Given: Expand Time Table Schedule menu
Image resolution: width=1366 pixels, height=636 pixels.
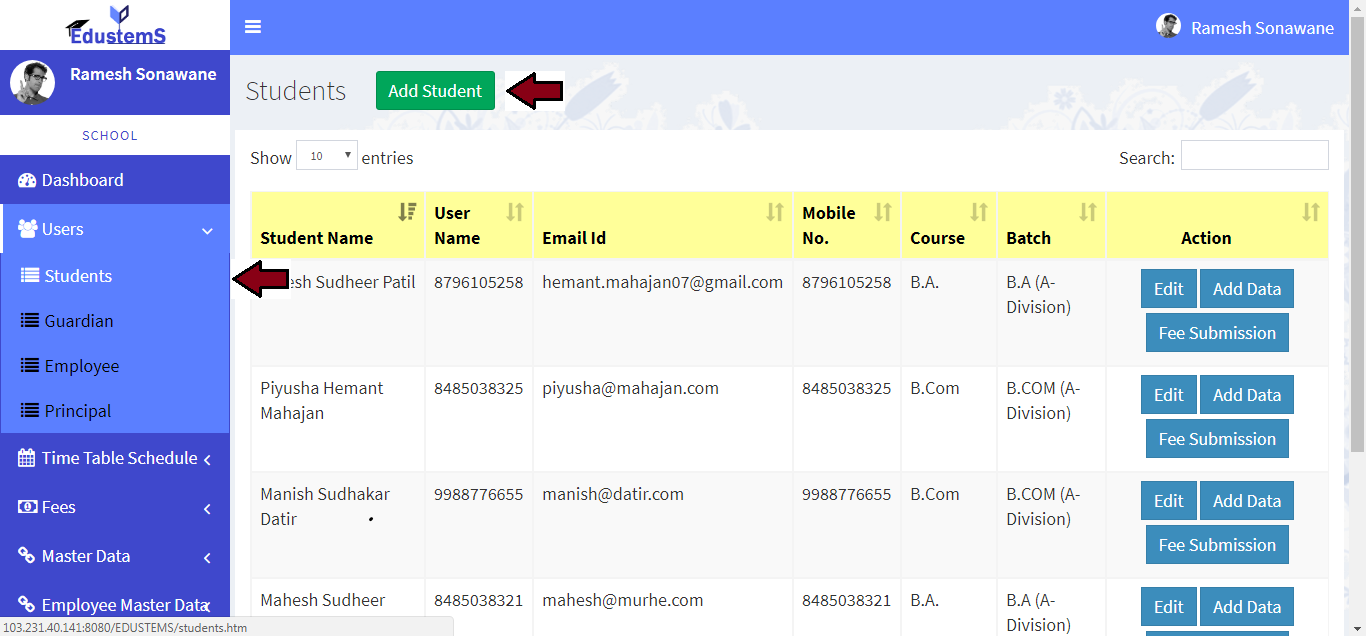Looking at the screenshot, I should click(x=115, y=458).
